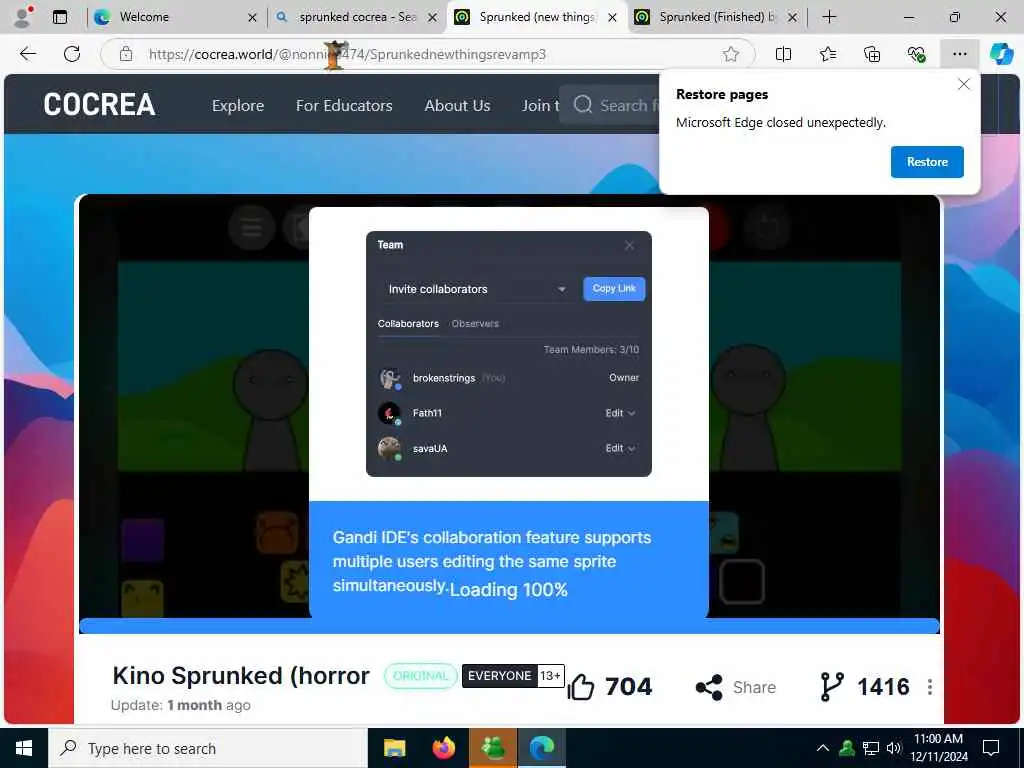
Task: Click the Kino Sprunked project title
Action: click(241, 675)
